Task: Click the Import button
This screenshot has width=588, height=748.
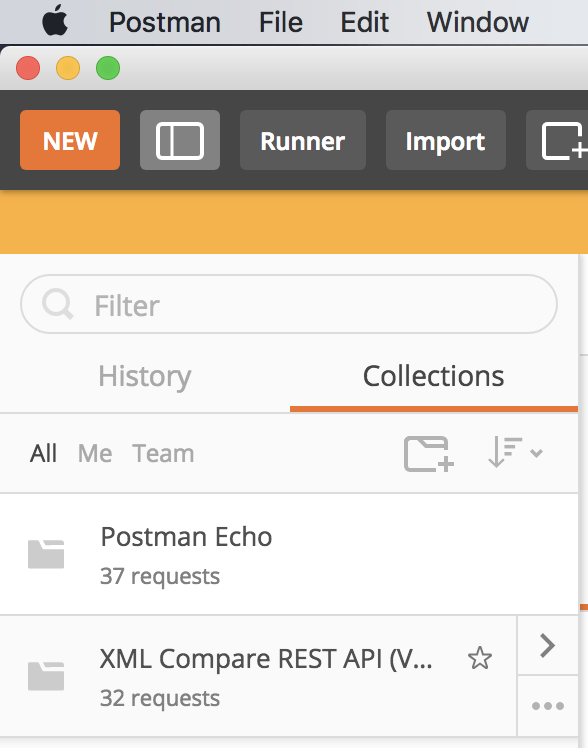Action: [445, 140]
